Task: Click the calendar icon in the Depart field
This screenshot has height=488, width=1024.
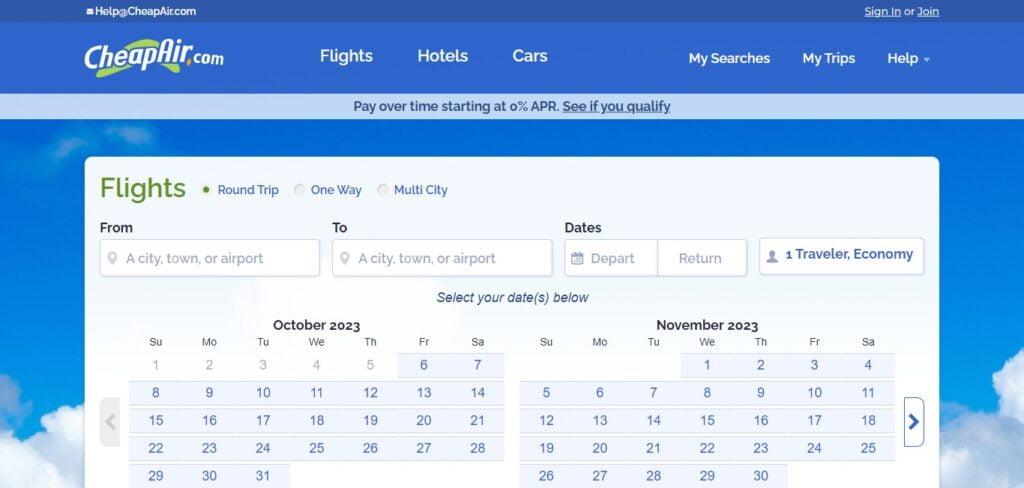Action: pos(577,258)
